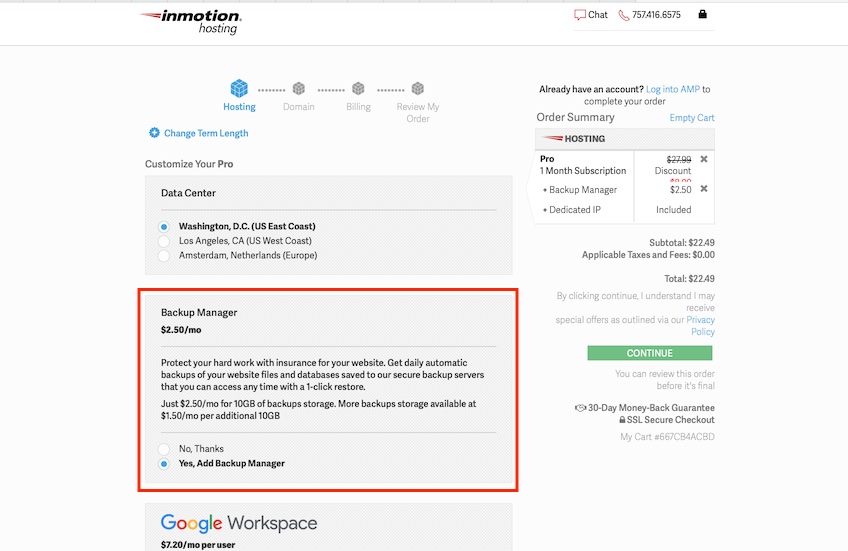848x551 pixels.
Task: Click the Backup Manager section heading
Action: [x=199, y=313]
